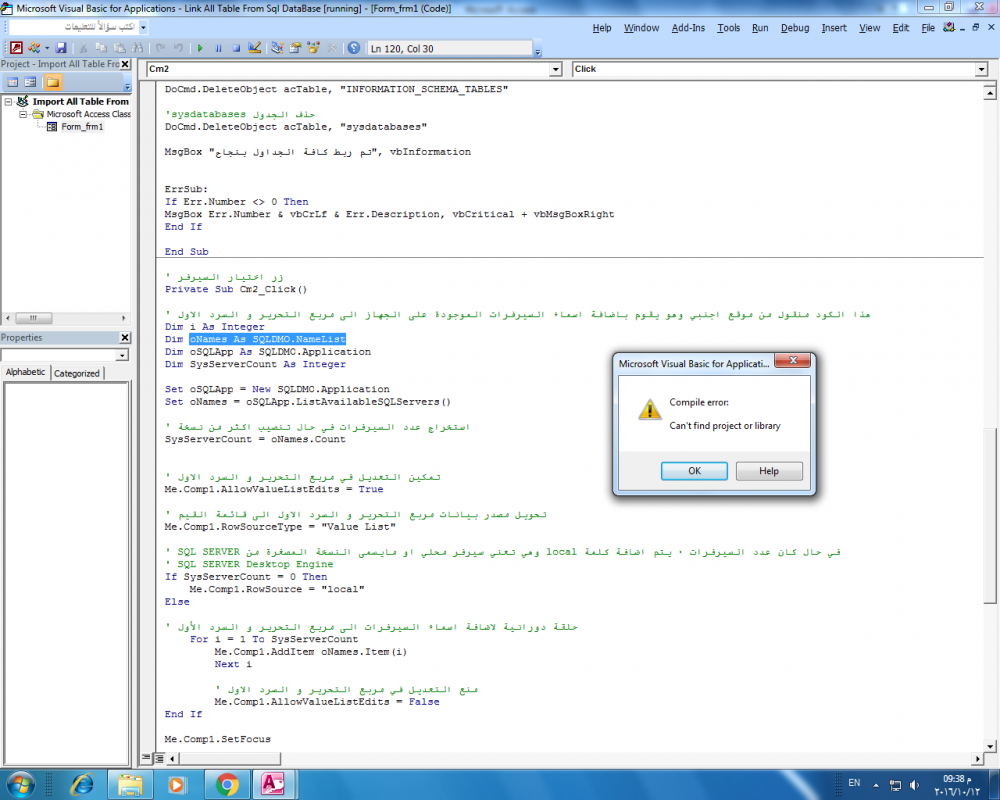1000x800 pixels.
Task: Click Help in the Compile error dialog
Action: pos(768,471)
